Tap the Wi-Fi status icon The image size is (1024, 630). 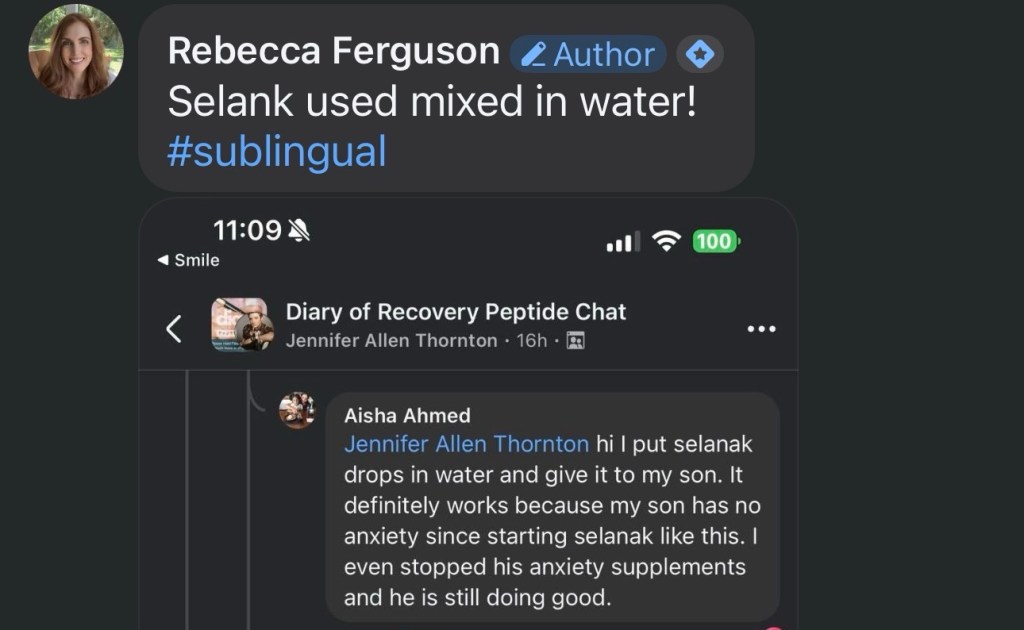click(665, 240)
